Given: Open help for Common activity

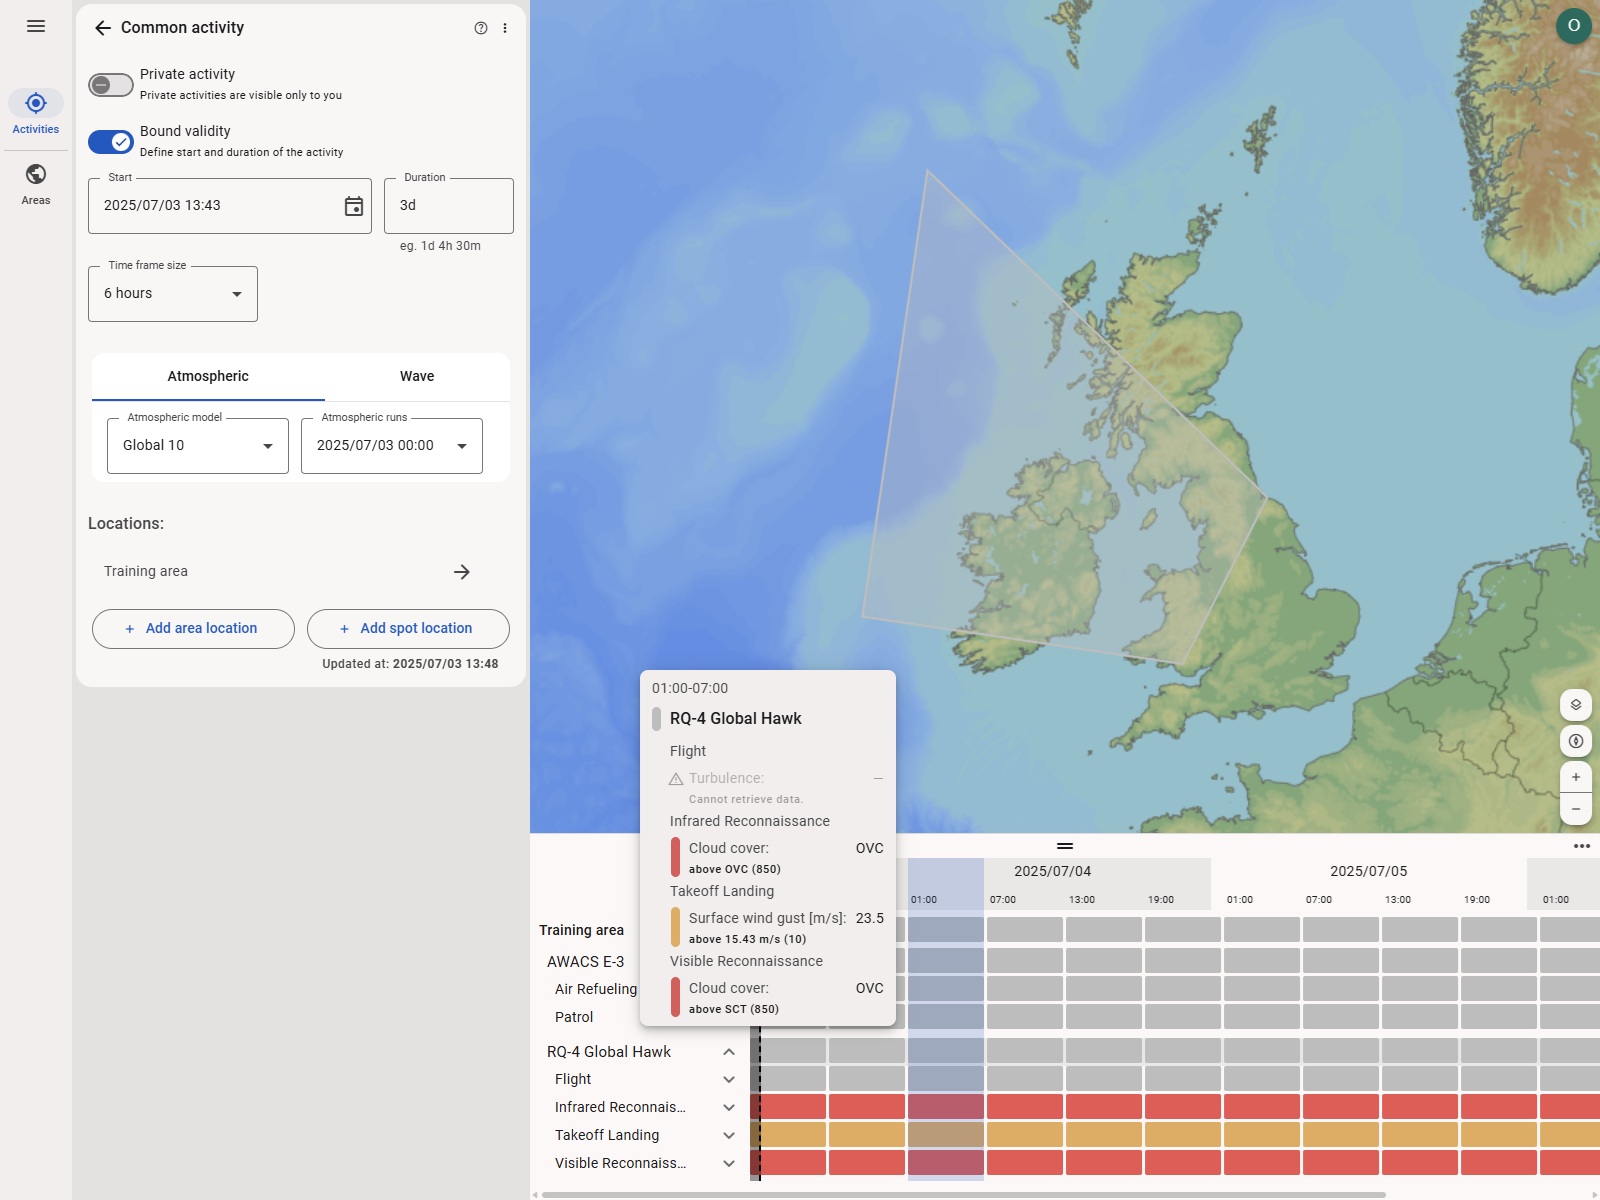Looking at the screenshot, I should 481,28.
